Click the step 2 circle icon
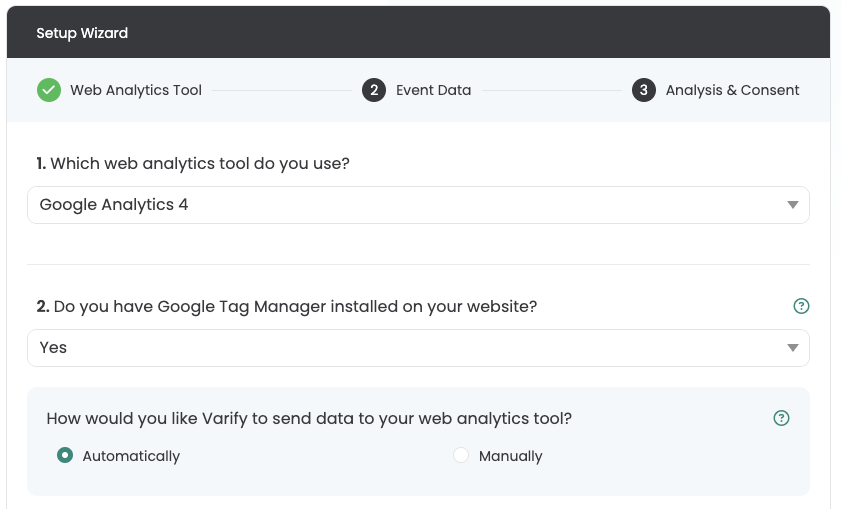The width and height of the screenshot is (841, 509). coord(374,90)
